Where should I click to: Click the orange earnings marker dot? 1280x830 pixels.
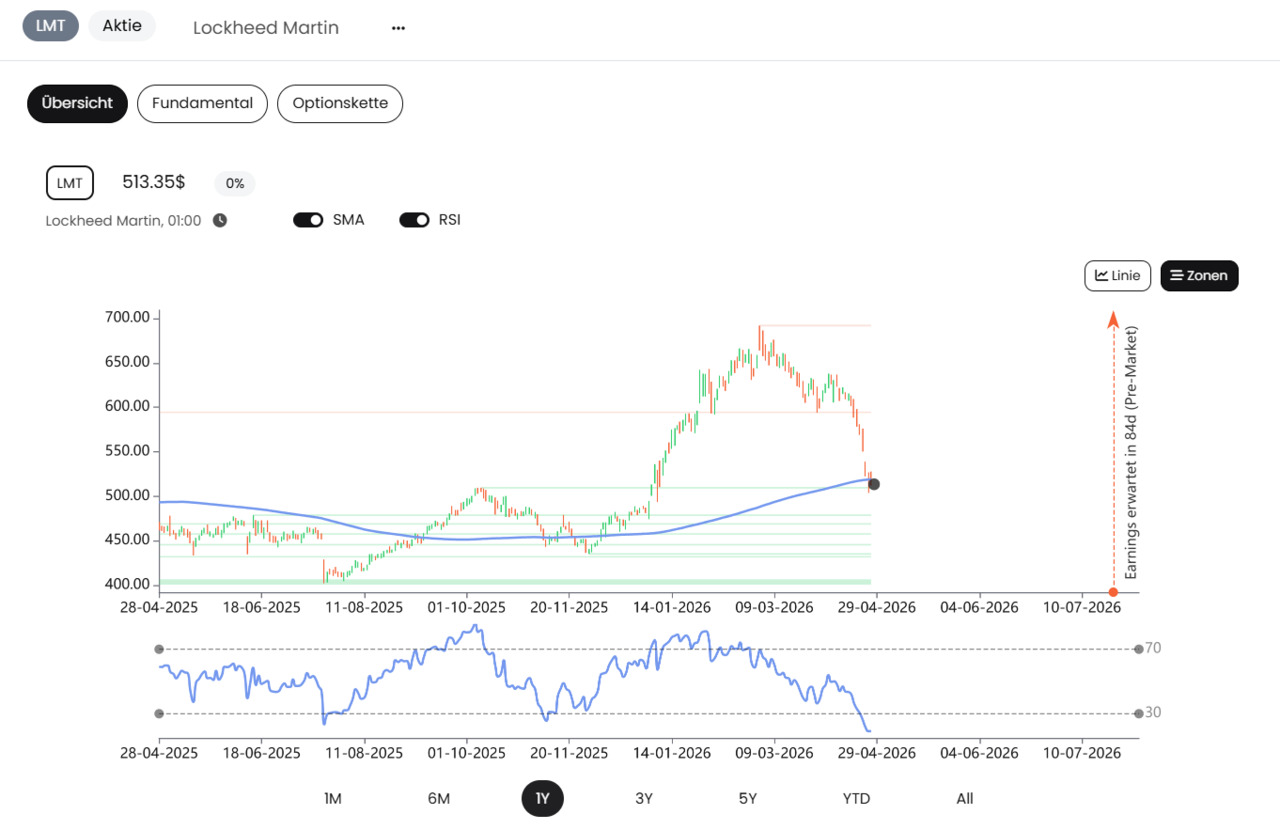(1113, 592)
